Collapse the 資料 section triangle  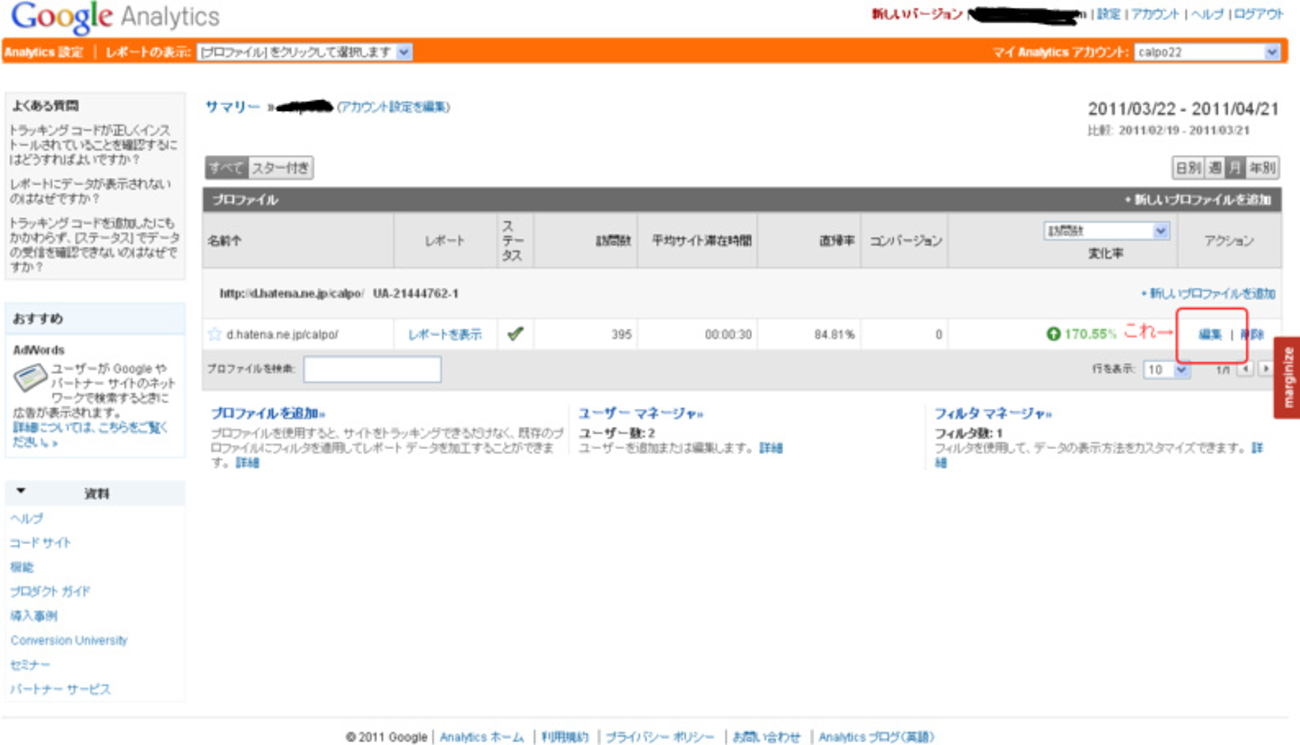pos(21,492)
